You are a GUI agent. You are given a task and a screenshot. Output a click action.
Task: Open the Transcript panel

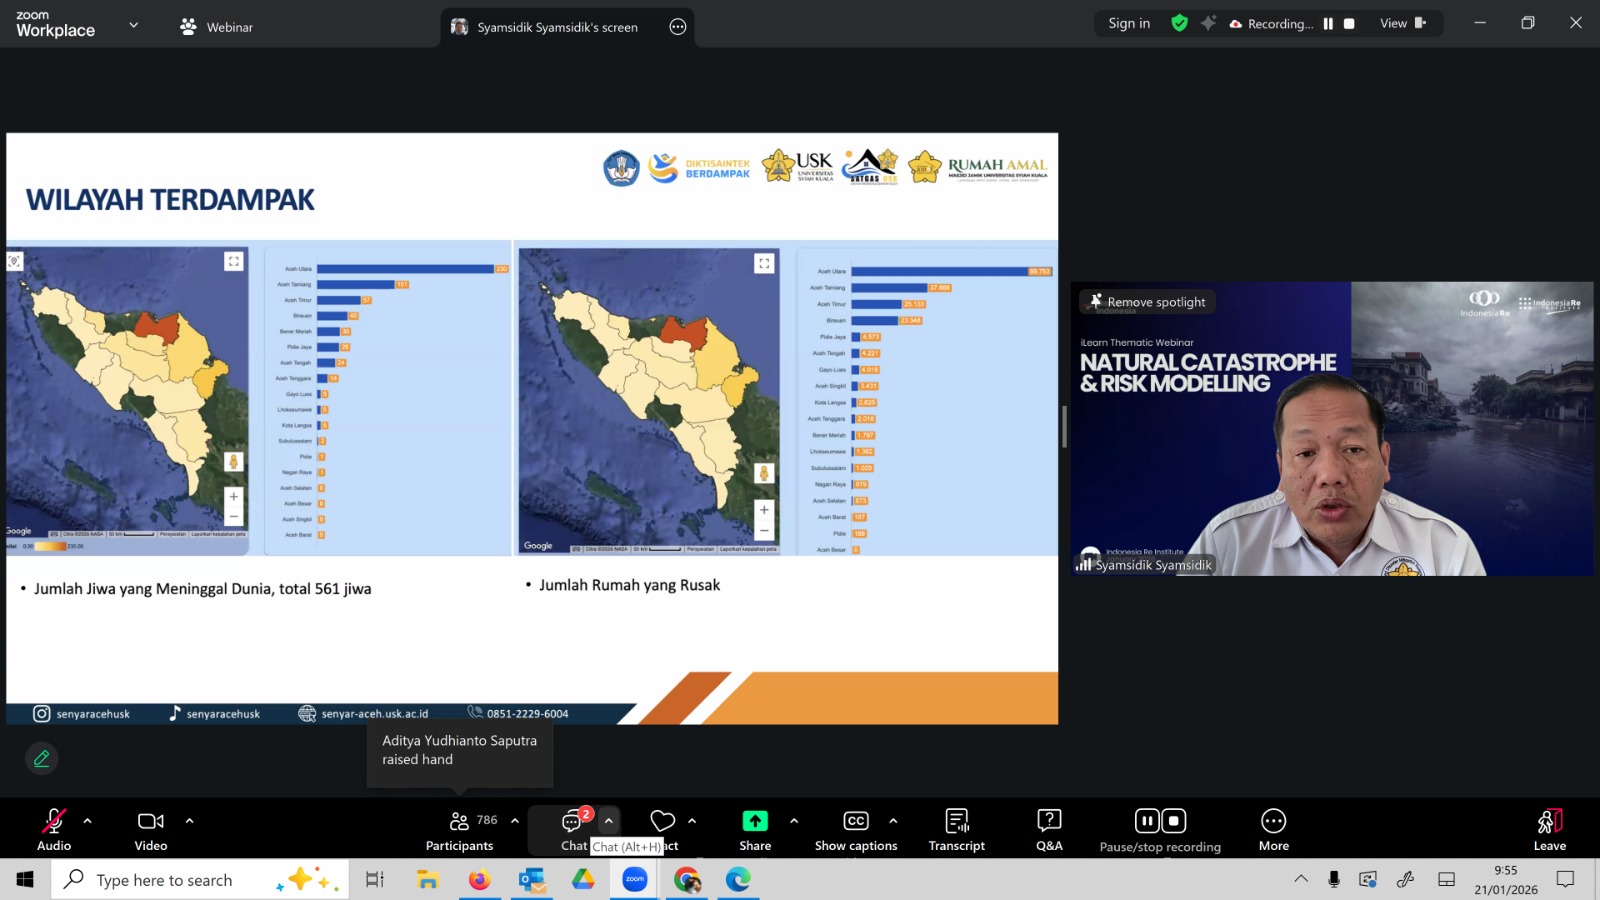956,830
